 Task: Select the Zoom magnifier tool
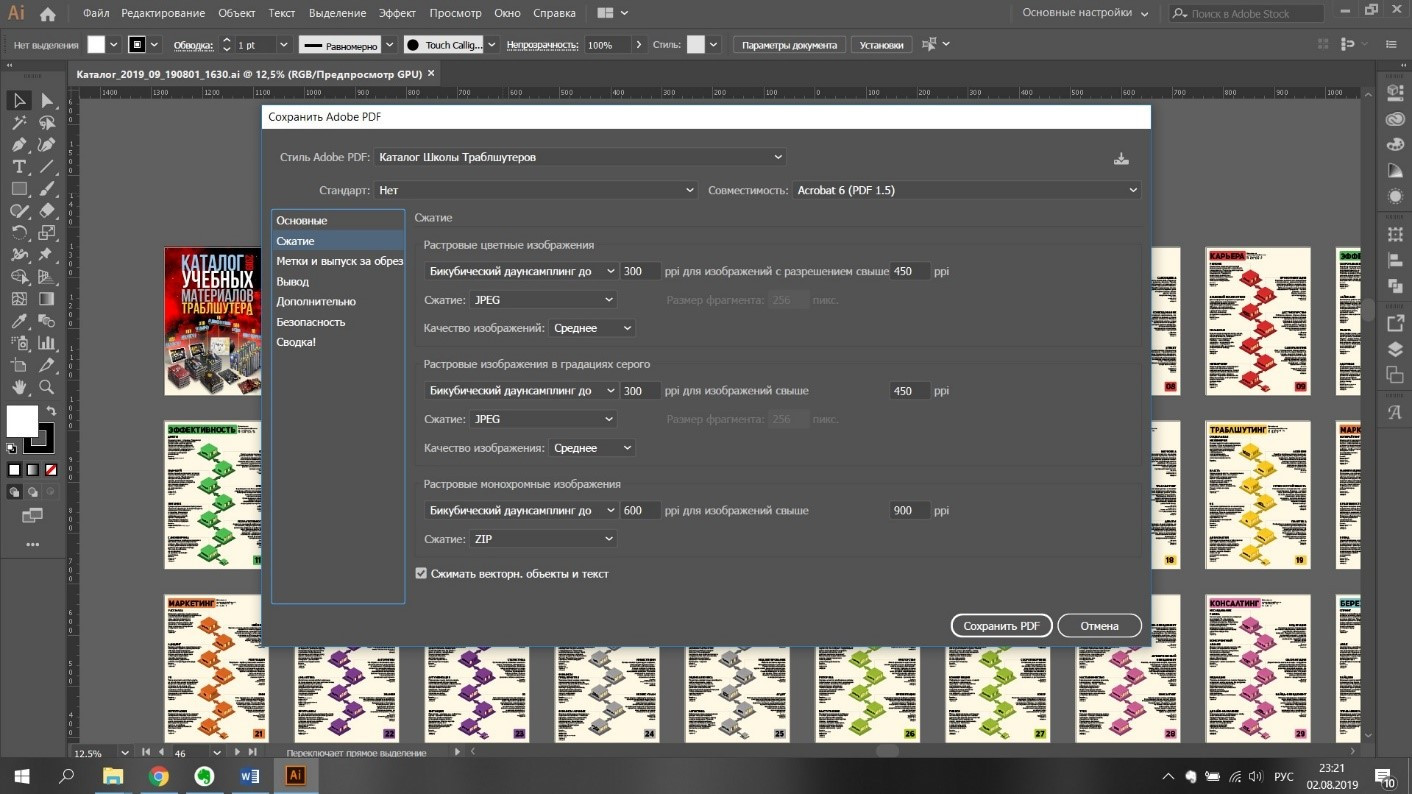47,387
